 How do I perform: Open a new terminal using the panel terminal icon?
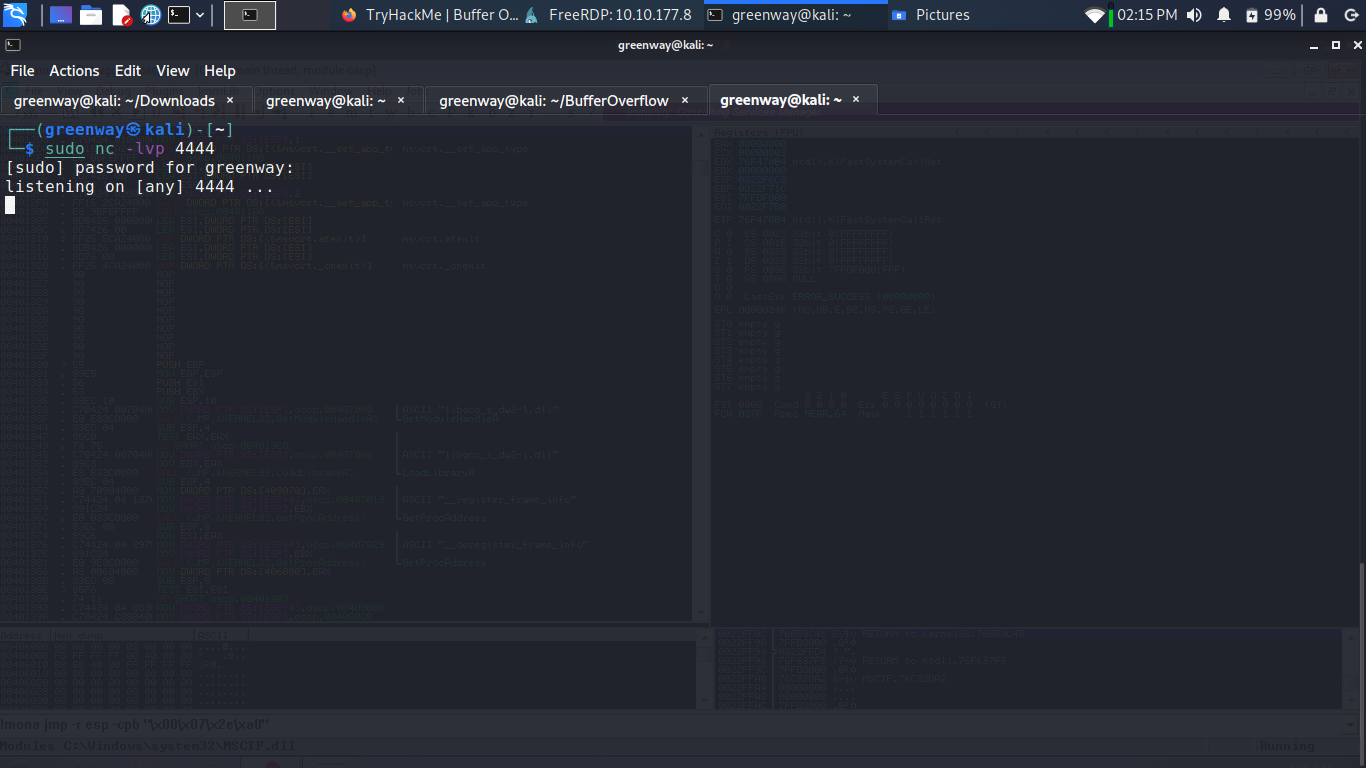(178, 15)
